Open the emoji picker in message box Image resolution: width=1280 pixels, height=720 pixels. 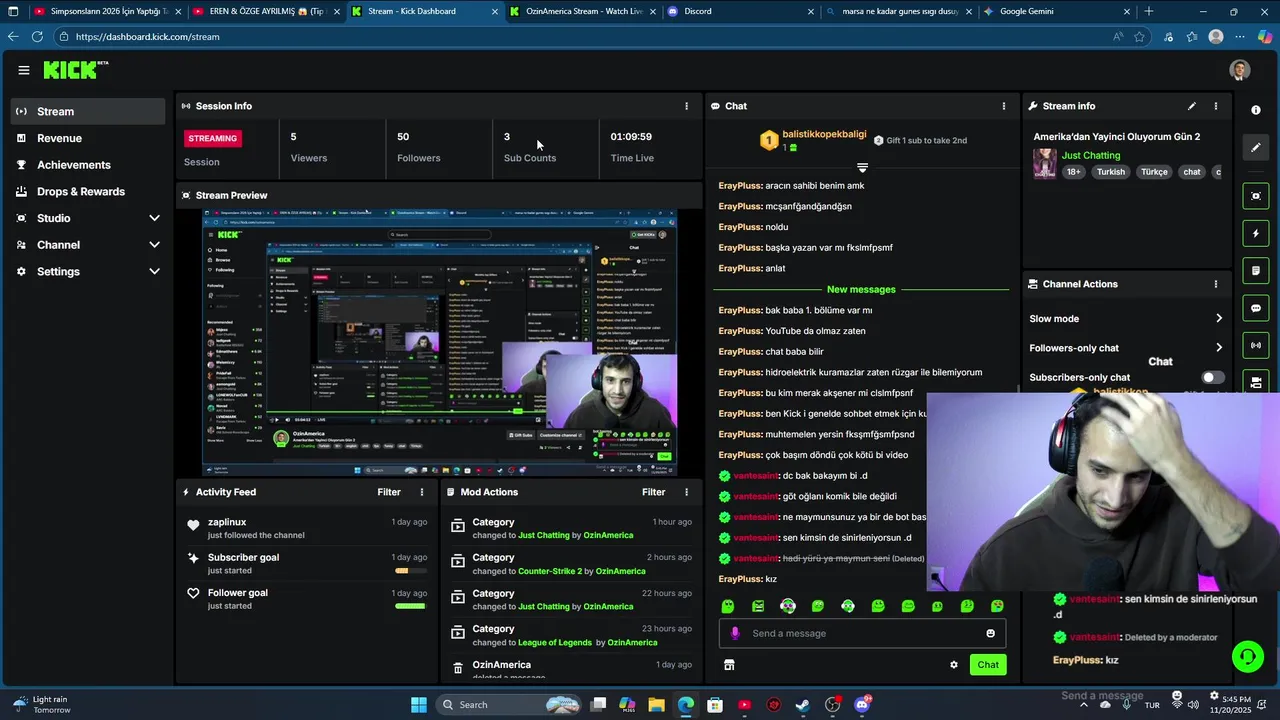pos(991,633)
